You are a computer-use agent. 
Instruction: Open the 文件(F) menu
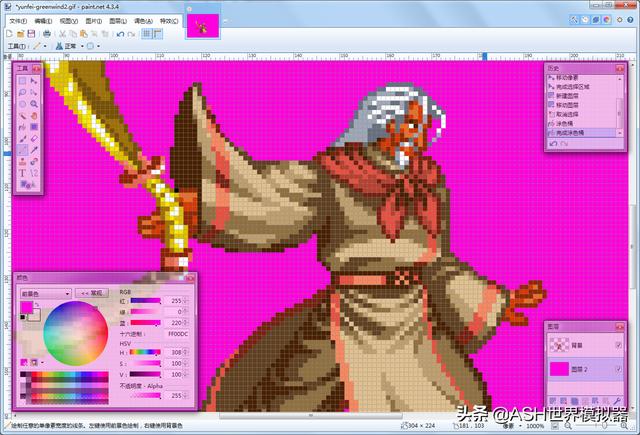coord(17,20)
